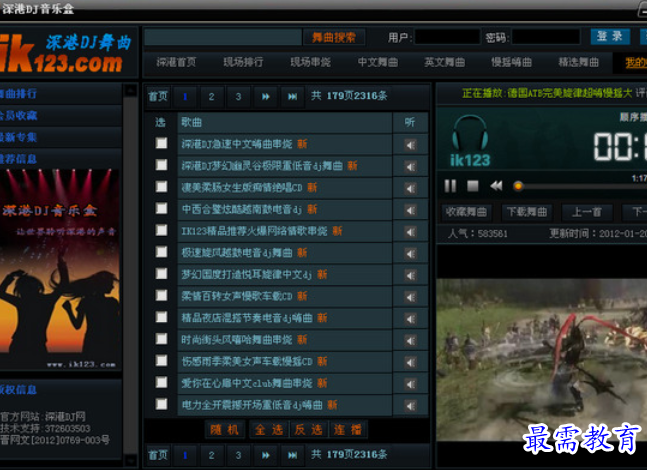This screenshot has width=647, height=470.
Task: Tick checkbox for 时尚街头风嘻哈舞曲串烧
Action: [161, 339]
